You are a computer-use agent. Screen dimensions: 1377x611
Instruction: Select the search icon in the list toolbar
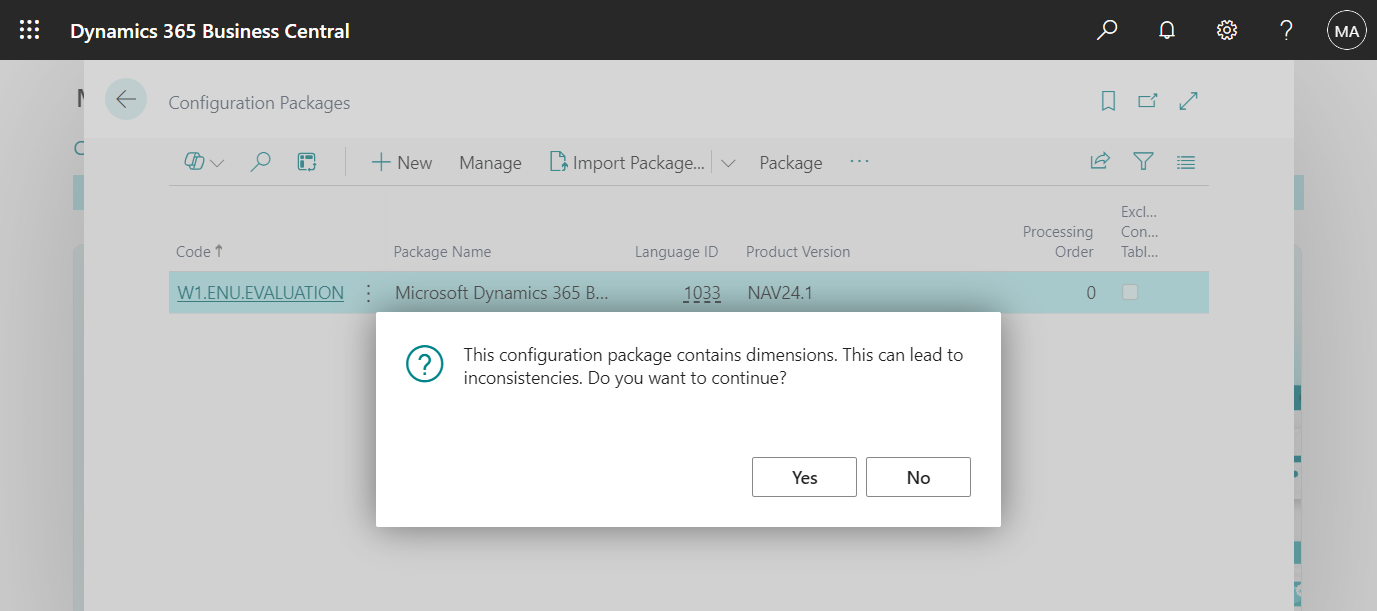[x=260, y=161]
